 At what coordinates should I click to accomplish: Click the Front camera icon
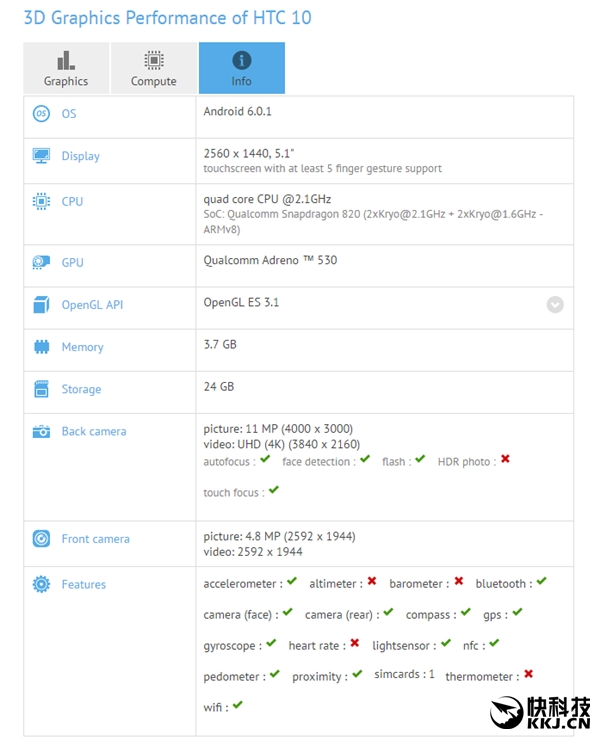click(41, 539)
